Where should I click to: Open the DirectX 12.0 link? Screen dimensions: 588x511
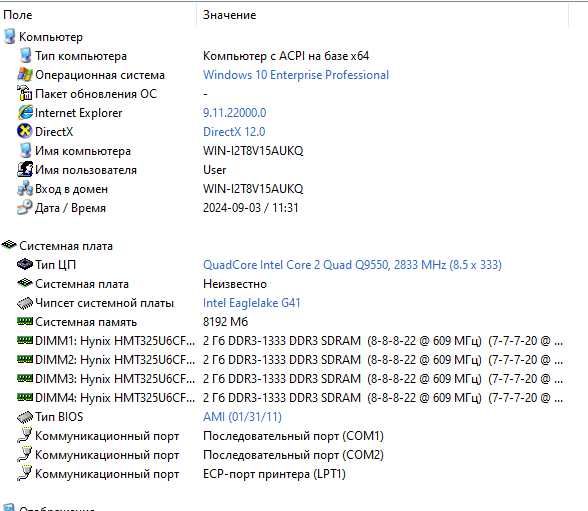point(234,132)
